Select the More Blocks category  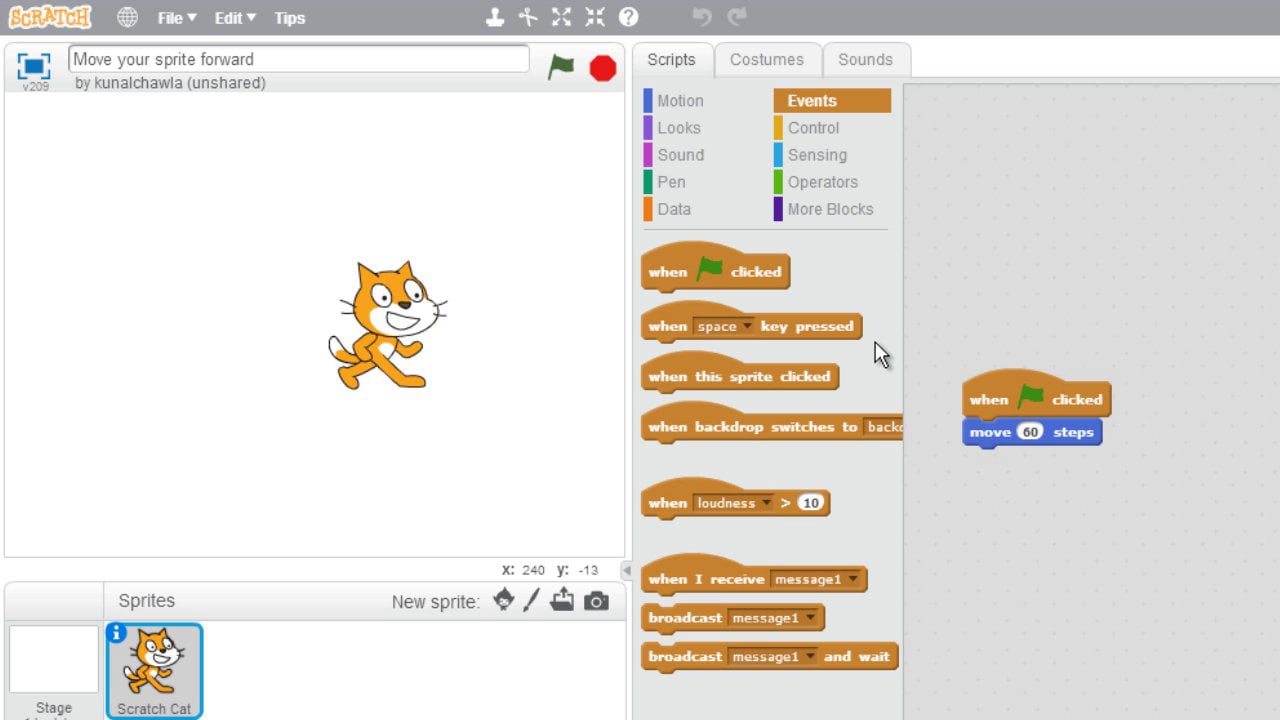point(832,209)
